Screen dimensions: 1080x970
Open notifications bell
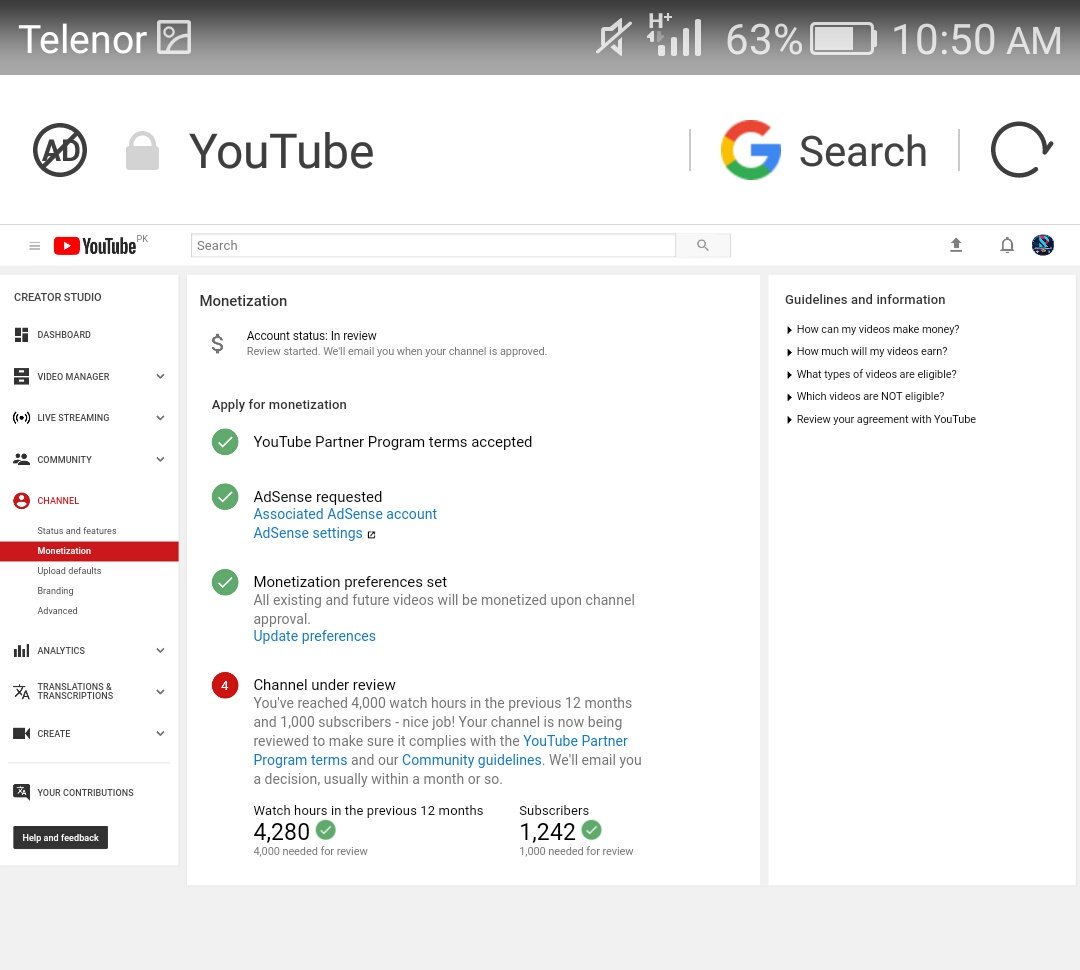(1007, 245)
